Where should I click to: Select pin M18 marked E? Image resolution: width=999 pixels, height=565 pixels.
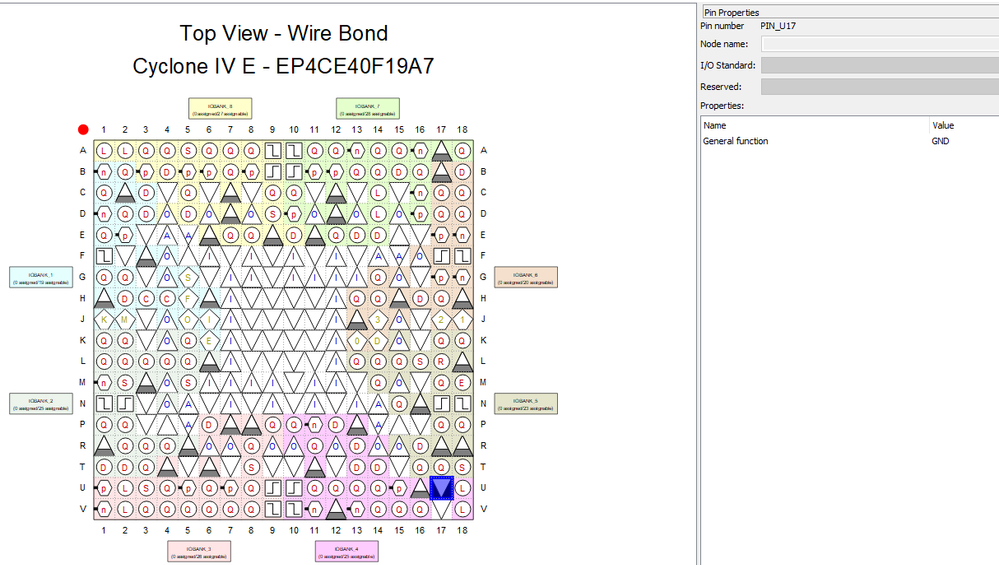462,382
